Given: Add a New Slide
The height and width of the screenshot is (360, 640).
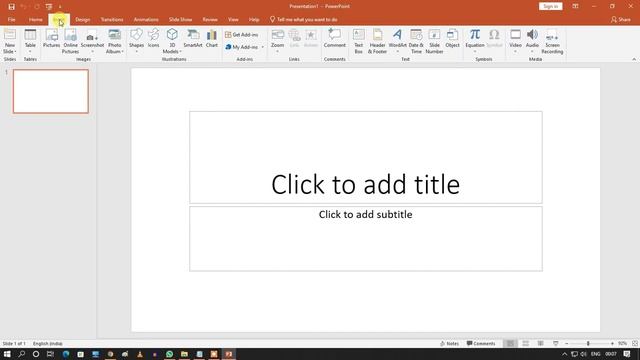Looking at the screenshot, I should (10, 41).
